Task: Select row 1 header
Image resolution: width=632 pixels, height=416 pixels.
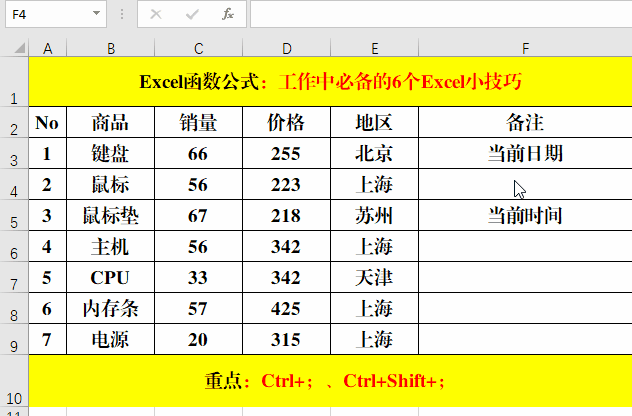Action: tap(14, 82)
